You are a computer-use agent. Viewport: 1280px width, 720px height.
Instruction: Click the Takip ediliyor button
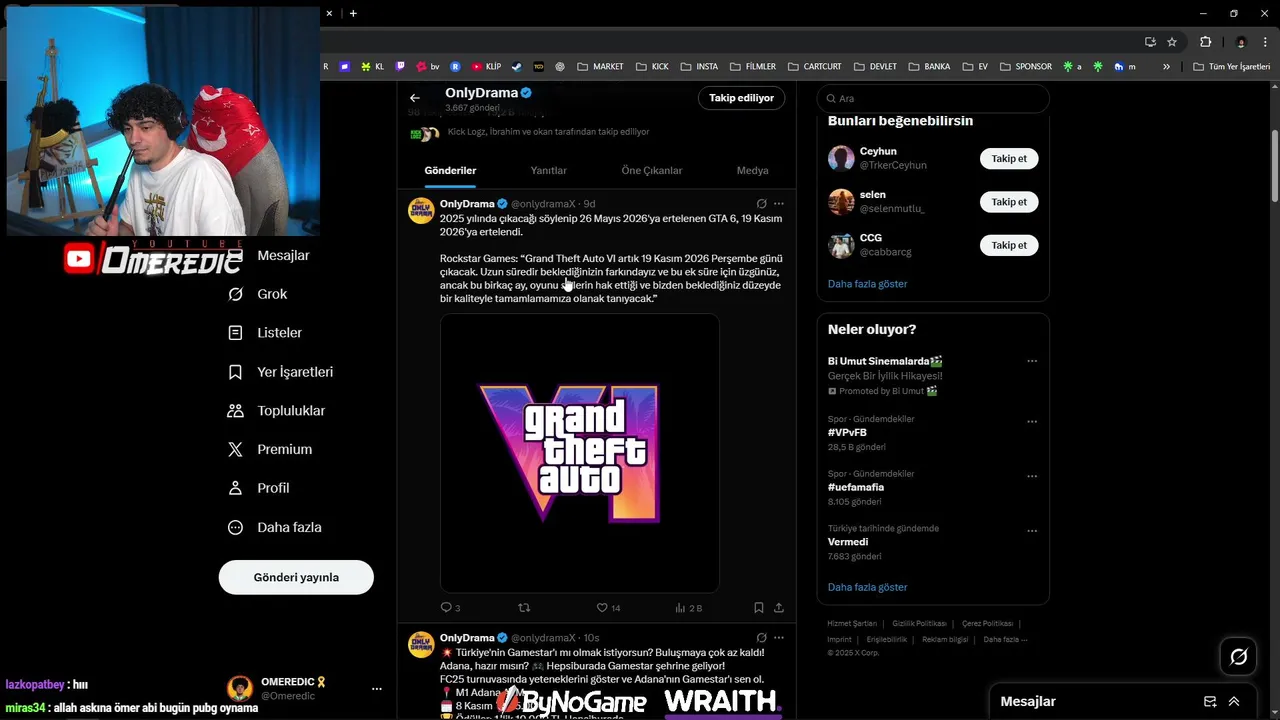click(741, 98)
